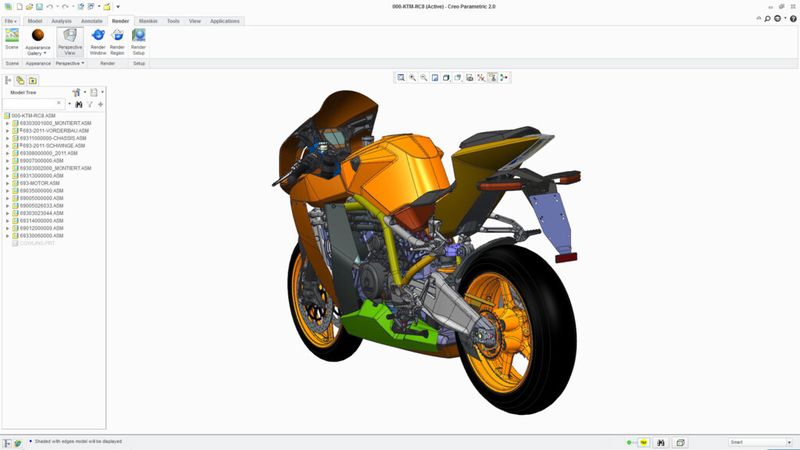
Task: Click the yellow regeneration status indicator
Action: point(643,442)
